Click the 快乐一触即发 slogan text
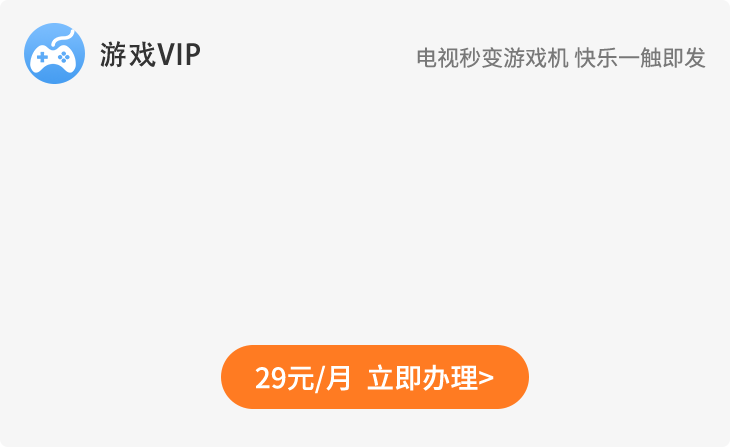 (640, 58)
